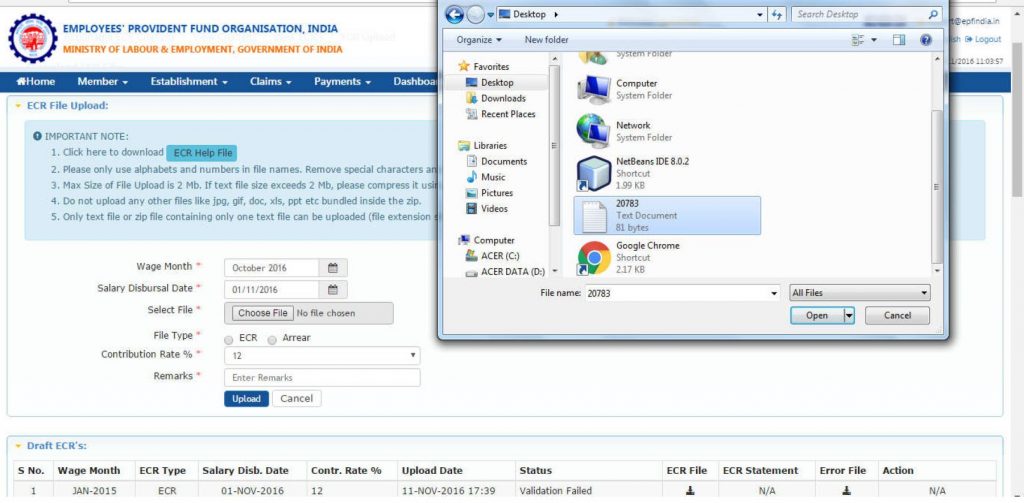Select the Arrear file type radio button
This screenshot has width=1024, height=503.
272,340
